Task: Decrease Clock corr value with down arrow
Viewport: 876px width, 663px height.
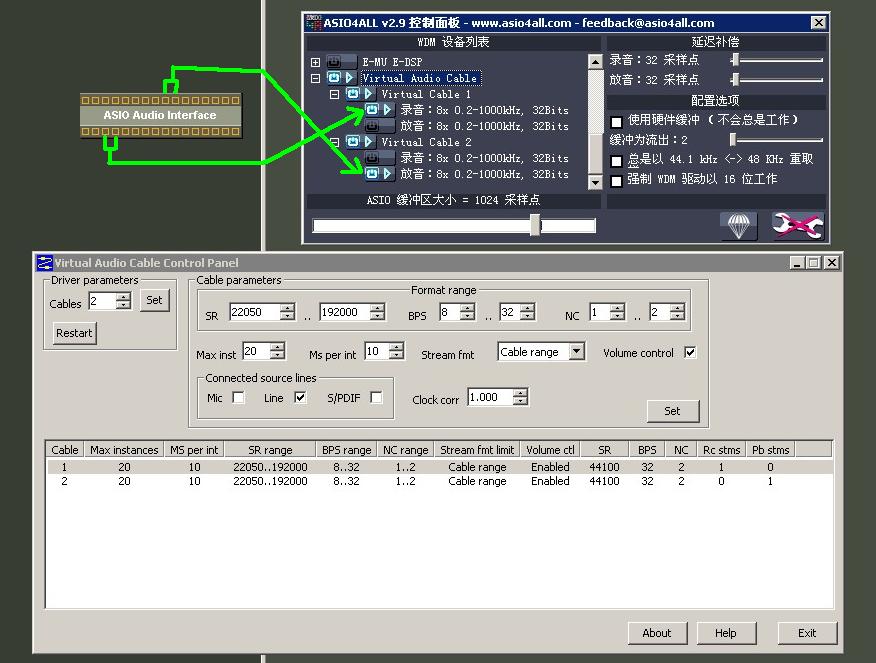Action: [520, 401]
